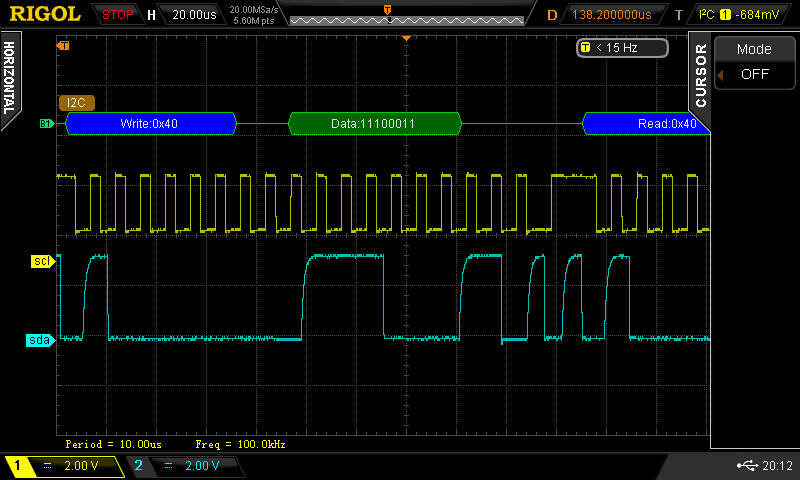This screenshot has height=480, width=800.
Task: Change cursor mode OFF setting
Action: click(x=755, y=74)
